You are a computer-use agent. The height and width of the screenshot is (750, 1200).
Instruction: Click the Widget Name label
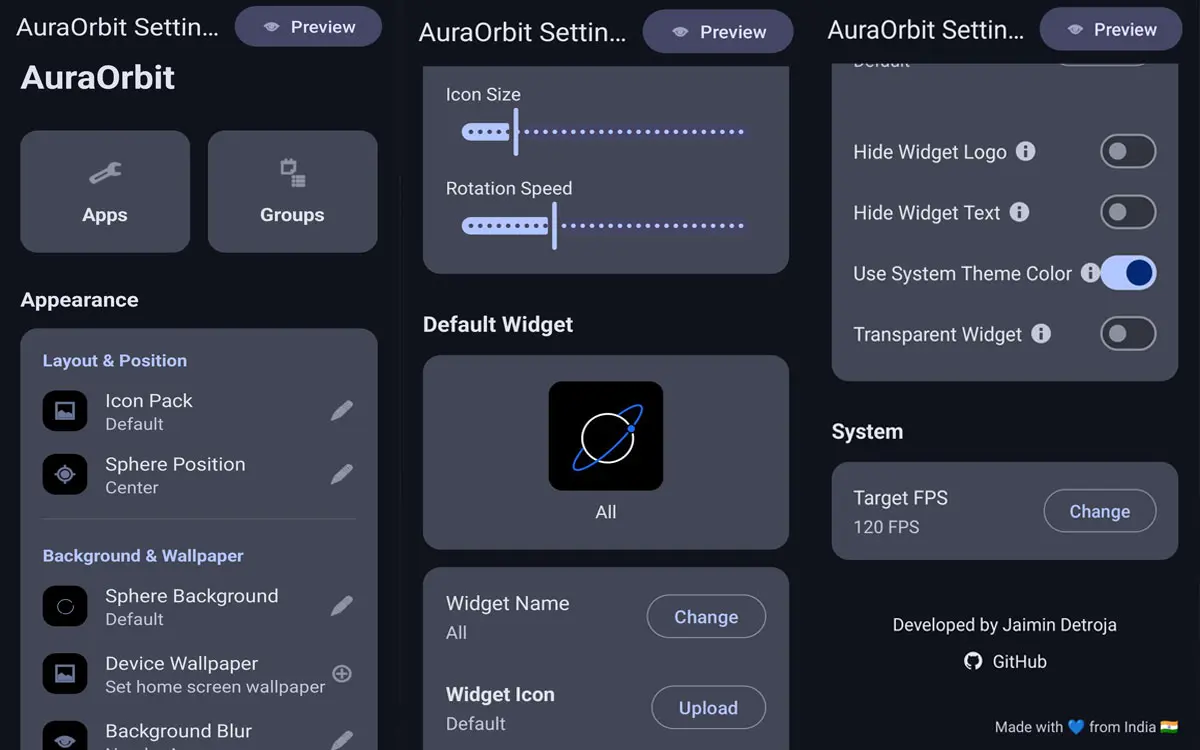508,603
